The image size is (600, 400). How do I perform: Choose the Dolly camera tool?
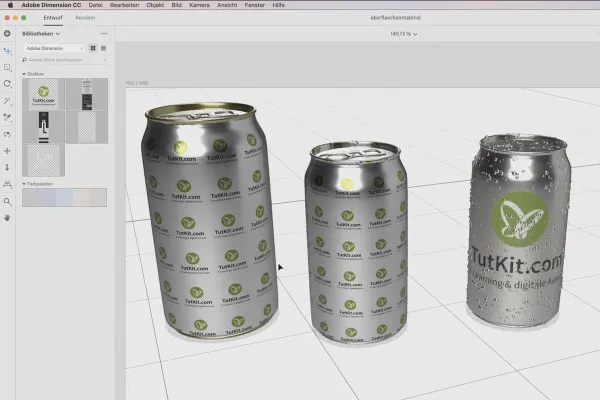pos(7,167)
